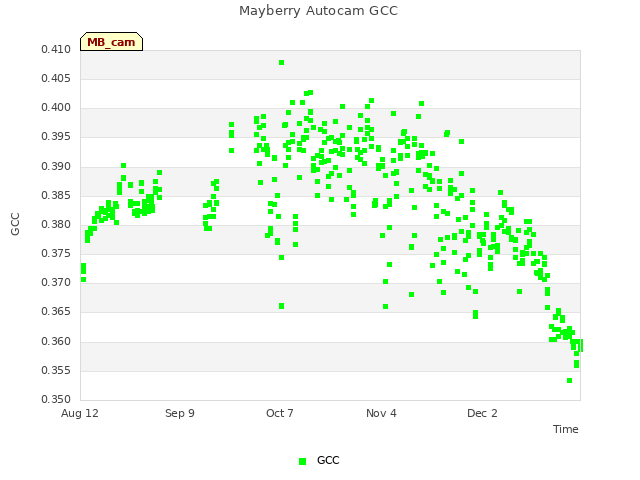Click the 0.365 y-axis value
The width and height of the screenshot is (640, 480).
56,312
